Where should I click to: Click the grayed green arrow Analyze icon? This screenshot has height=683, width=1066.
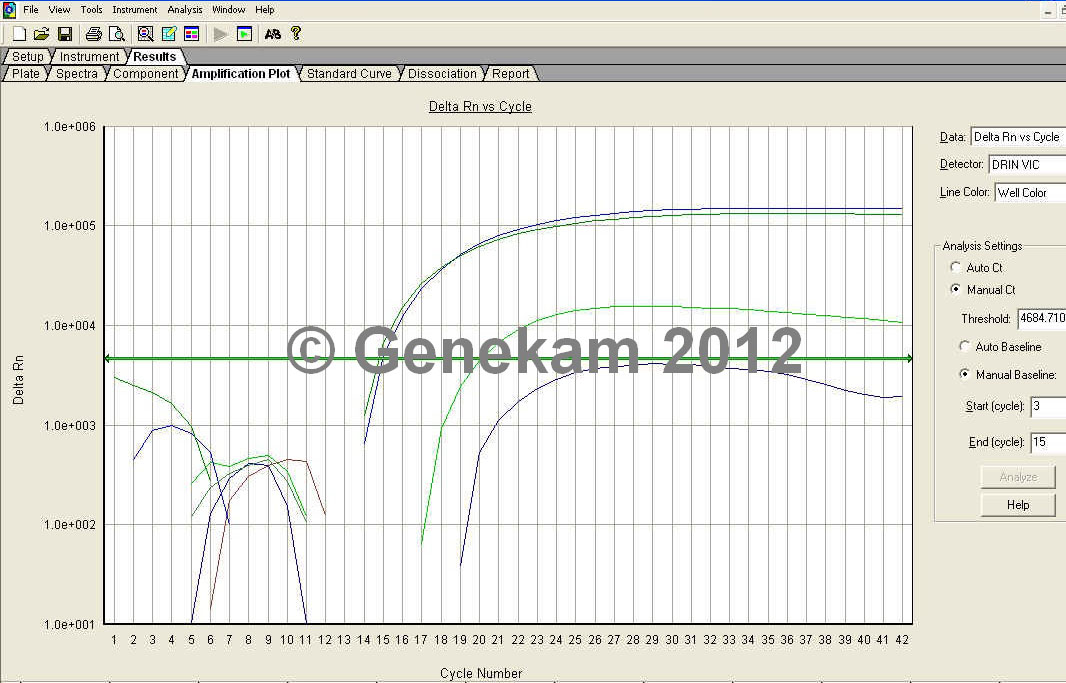(x=220, y=33)
